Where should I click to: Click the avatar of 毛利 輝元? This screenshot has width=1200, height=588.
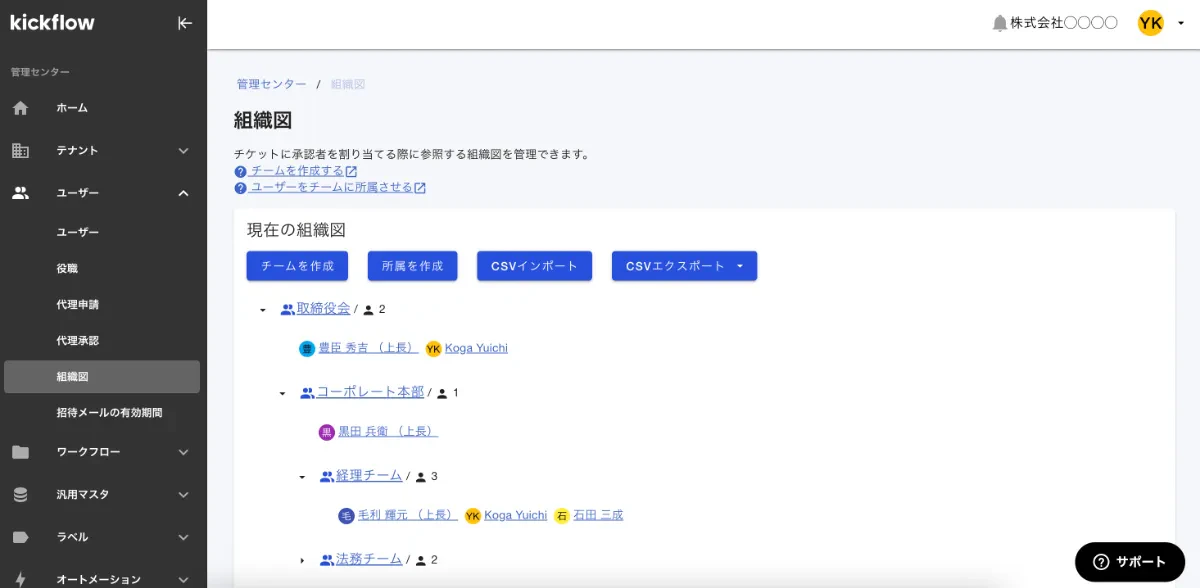(346, 516)
